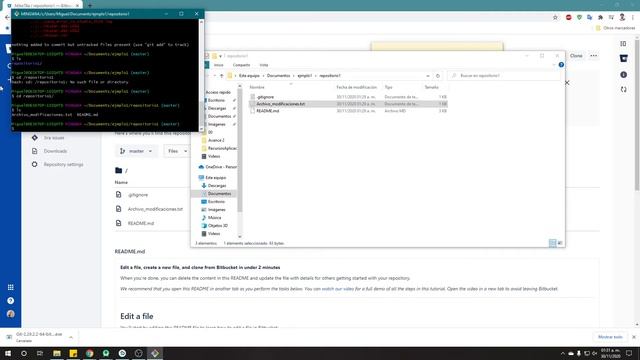640x360 pixels.
Task: Open Jira issues in Bitbucket sidebar
Action: click(54, 138)
